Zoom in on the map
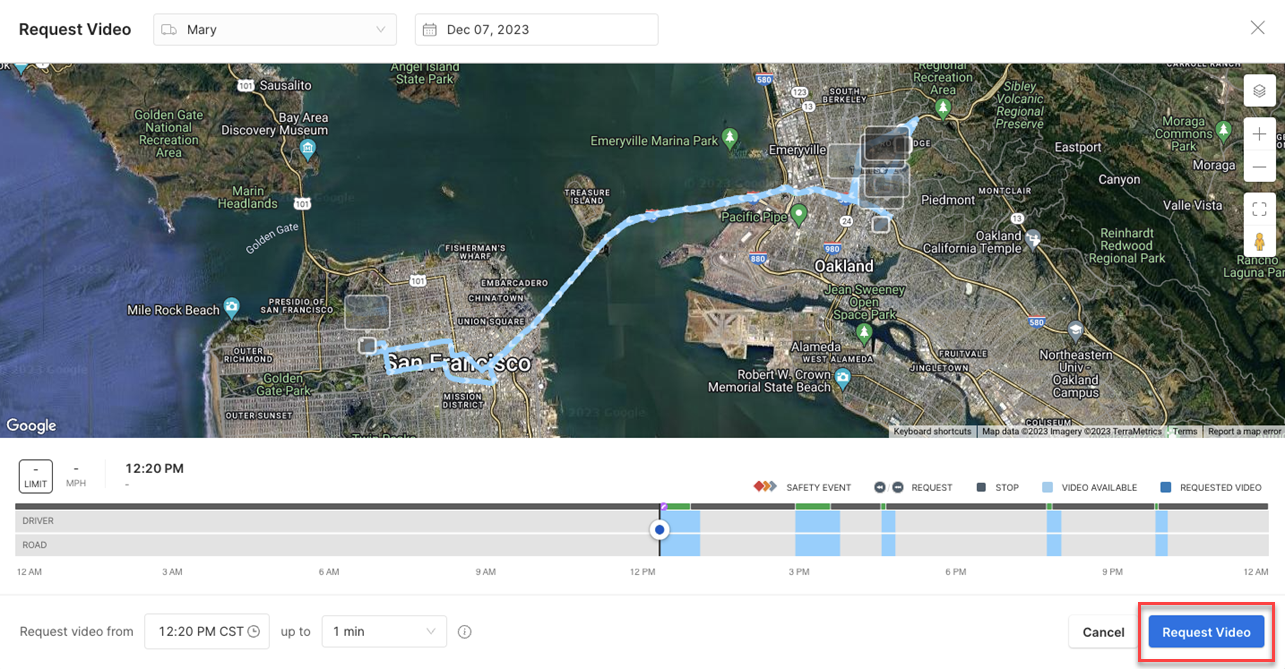Viewport: 1285px width, 669px height. click(x=1259, y=133)
